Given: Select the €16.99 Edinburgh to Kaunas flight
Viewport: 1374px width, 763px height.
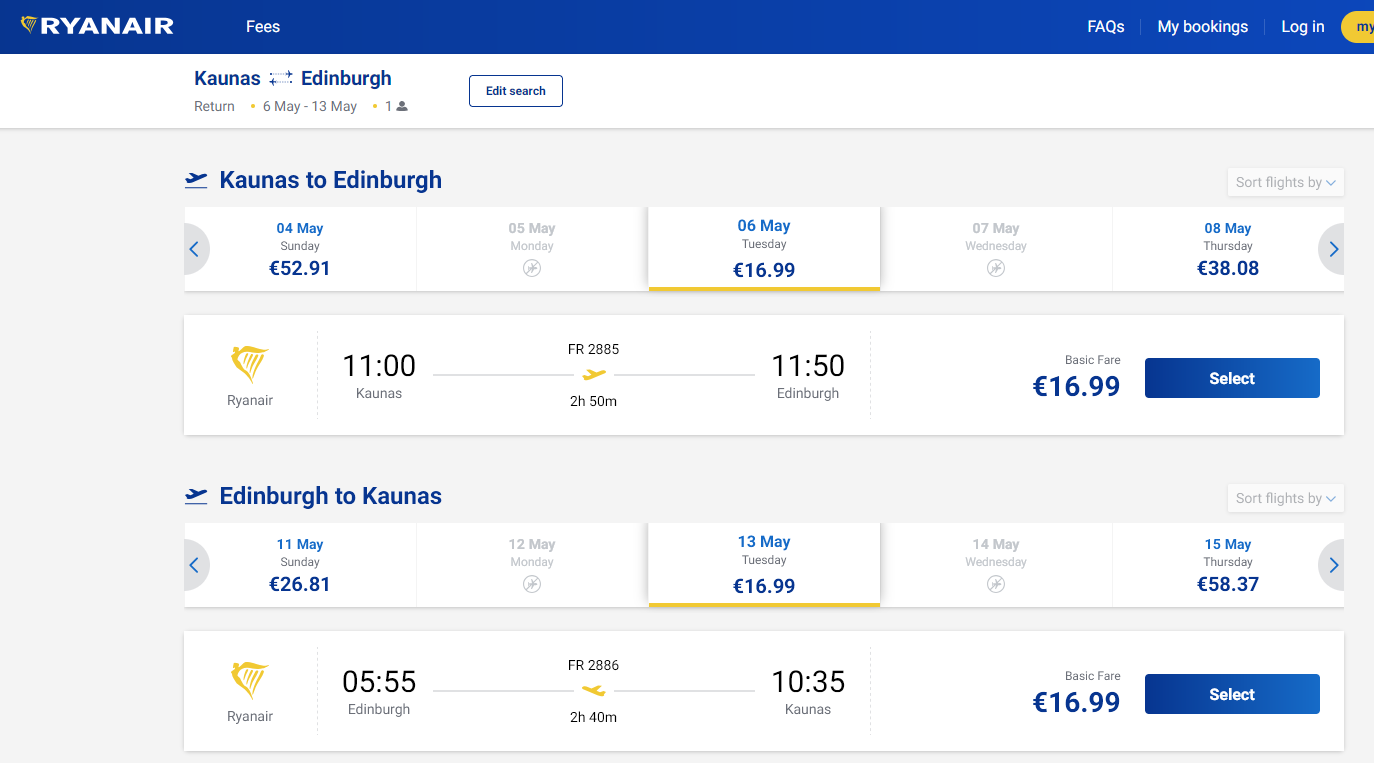Looking at the screenshot, I should click(x=1231, y=694).
